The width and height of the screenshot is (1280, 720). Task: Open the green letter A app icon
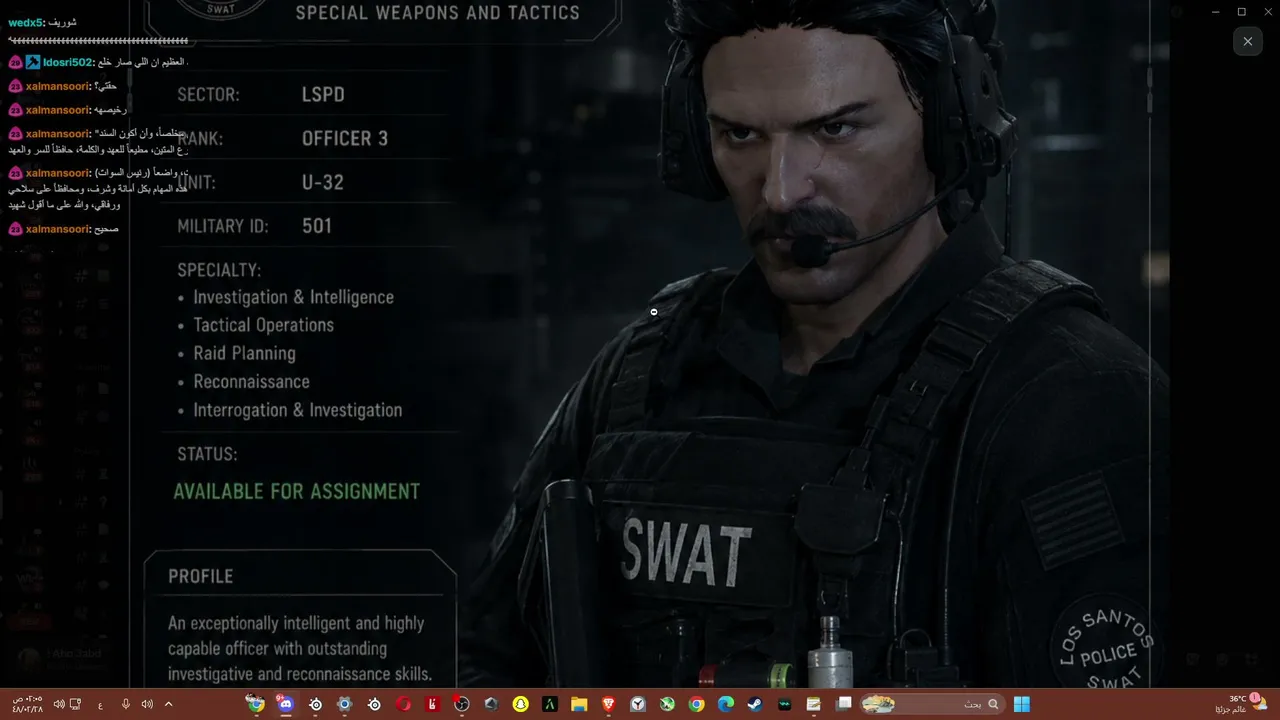pyautogui.click(x=549, y=704)
